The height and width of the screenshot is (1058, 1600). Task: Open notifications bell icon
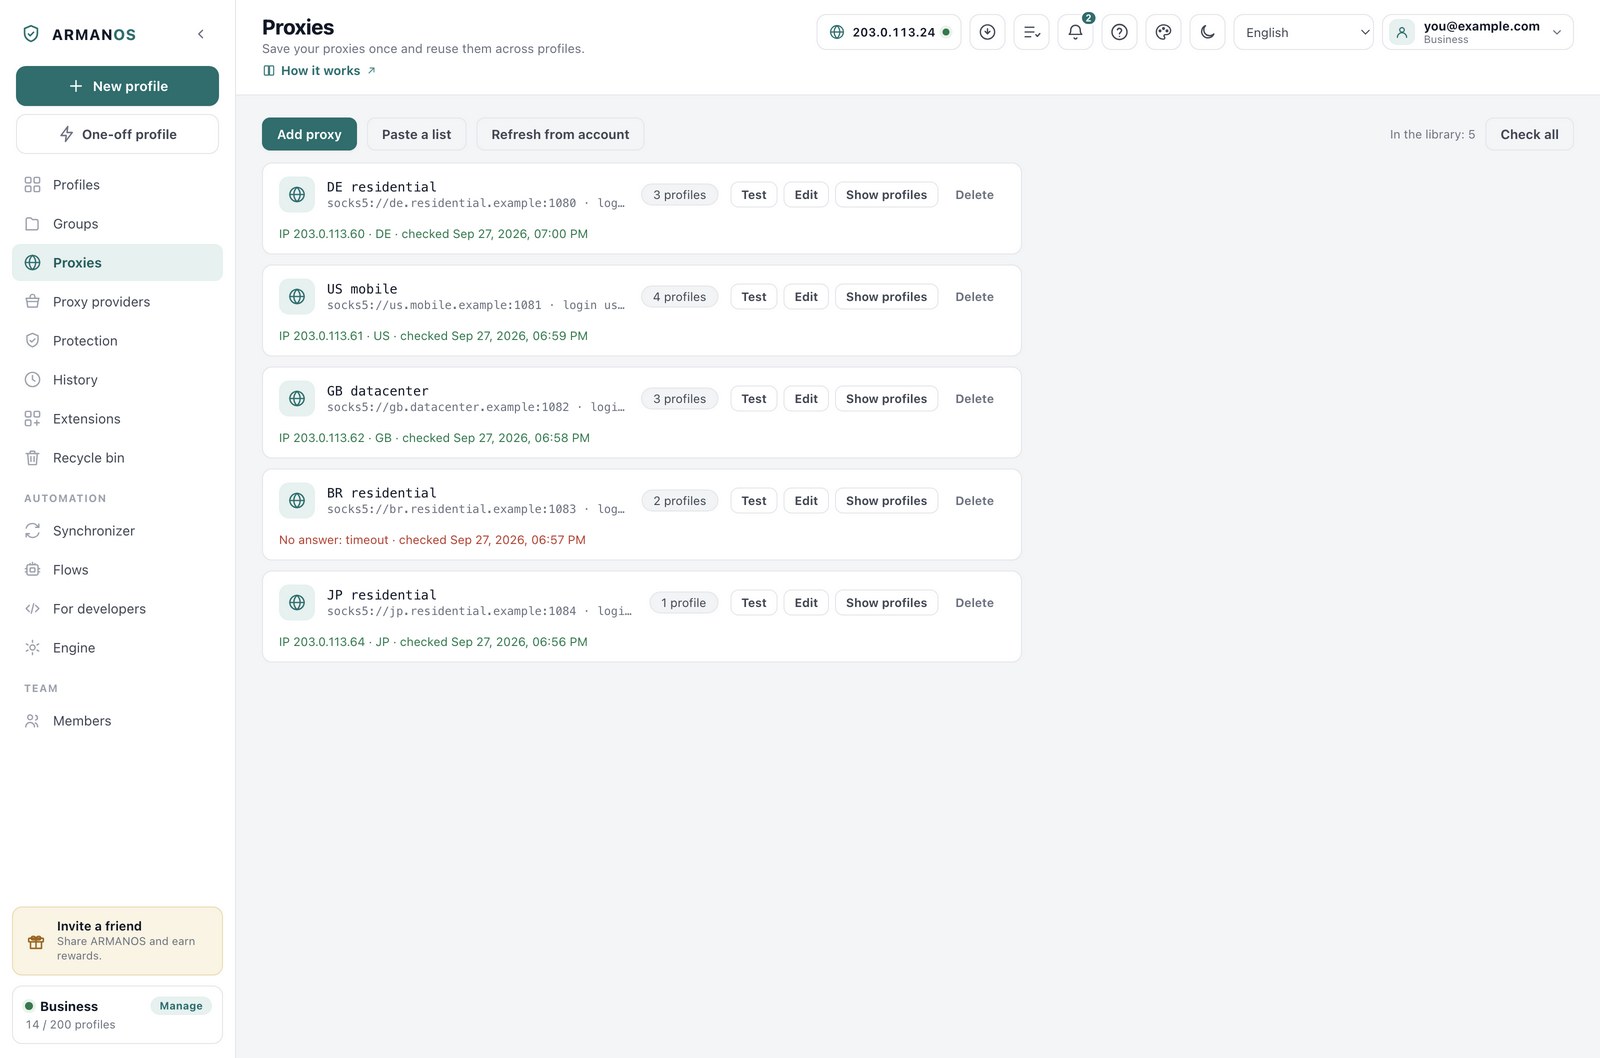(1075, 32)
